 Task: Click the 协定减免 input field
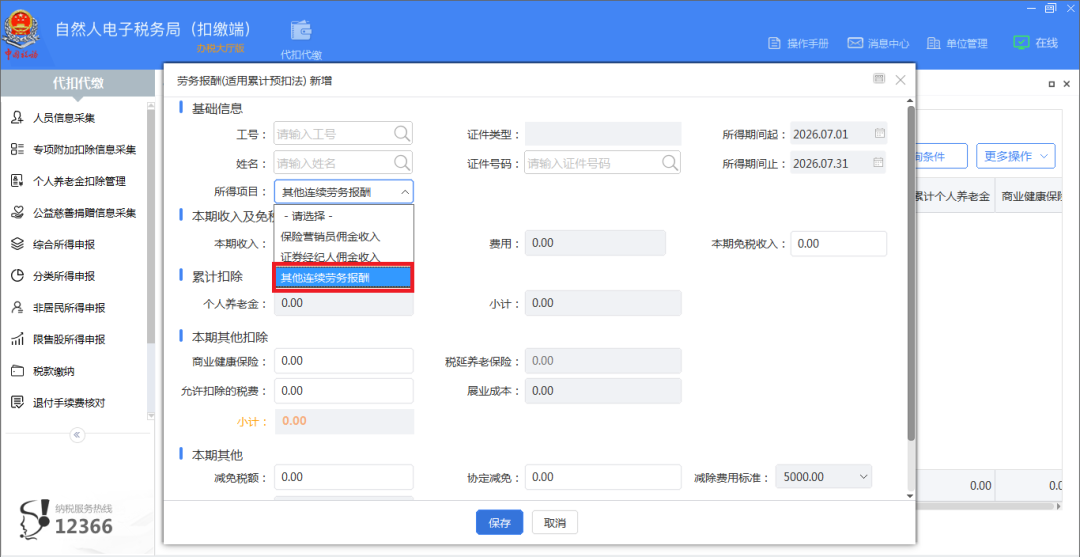(x=603, y=476)
